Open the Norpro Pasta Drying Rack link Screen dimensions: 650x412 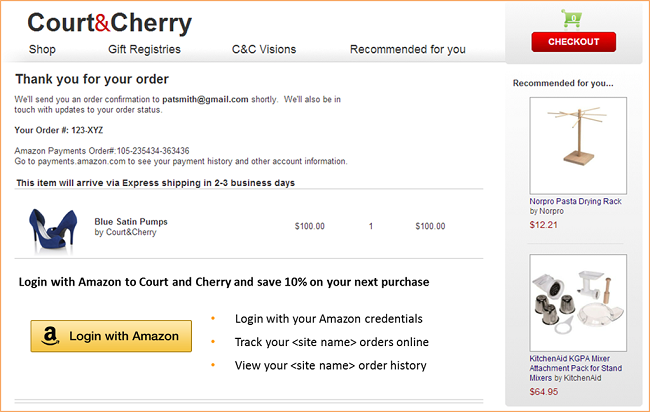tap(575, 201)
